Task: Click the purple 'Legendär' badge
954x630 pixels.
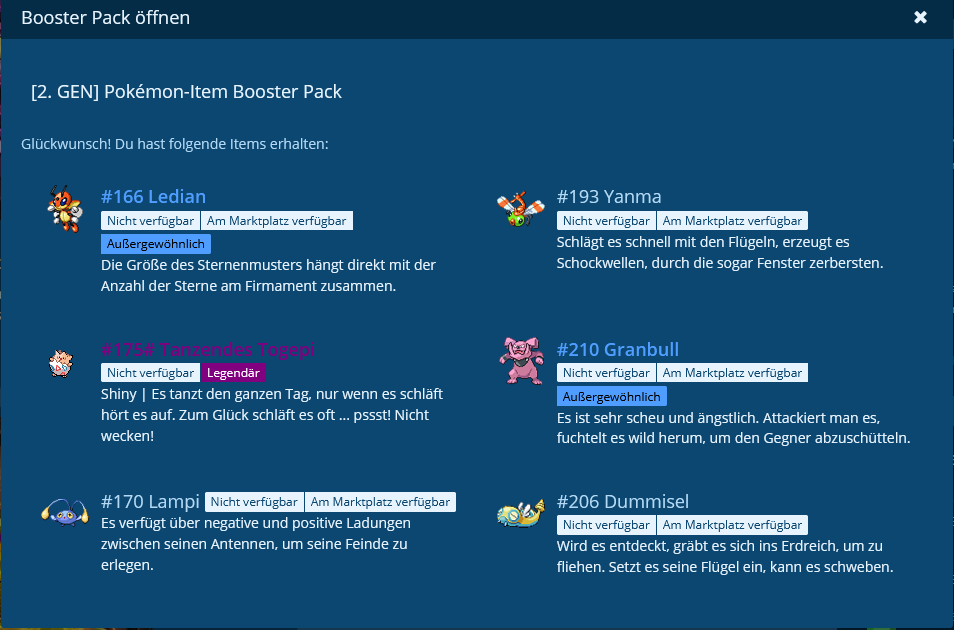Action: pos(233,373)
